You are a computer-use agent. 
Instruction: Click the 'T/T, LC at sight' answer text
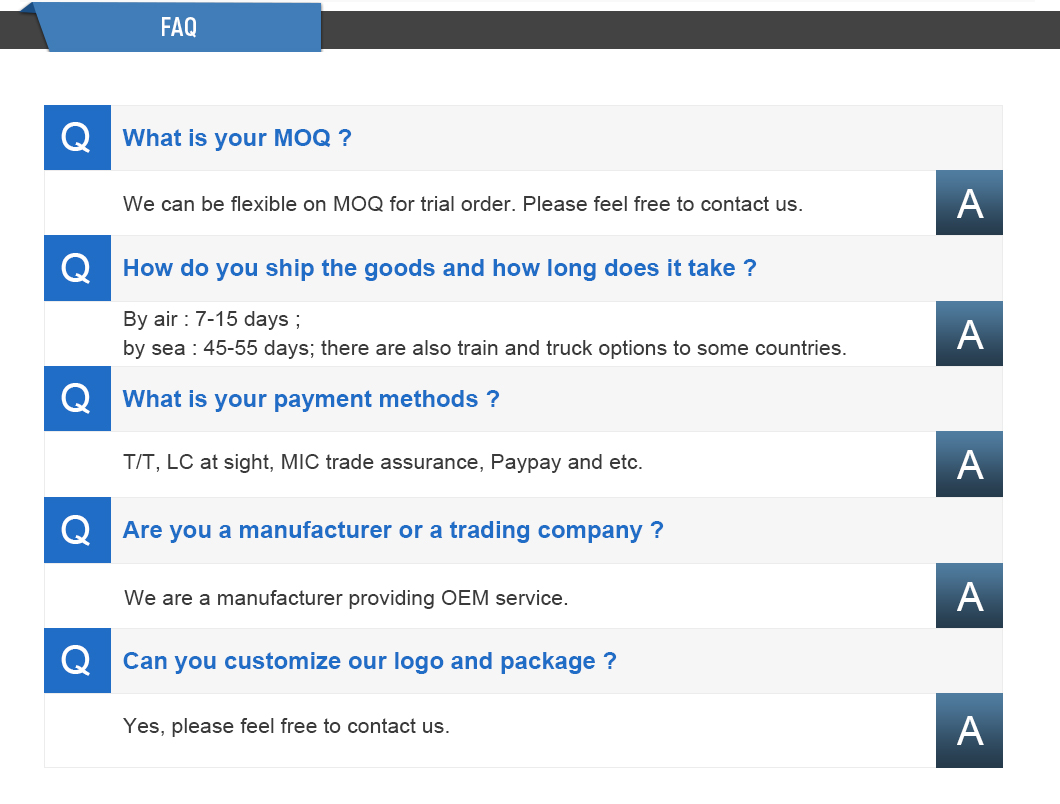click(383, 463)
